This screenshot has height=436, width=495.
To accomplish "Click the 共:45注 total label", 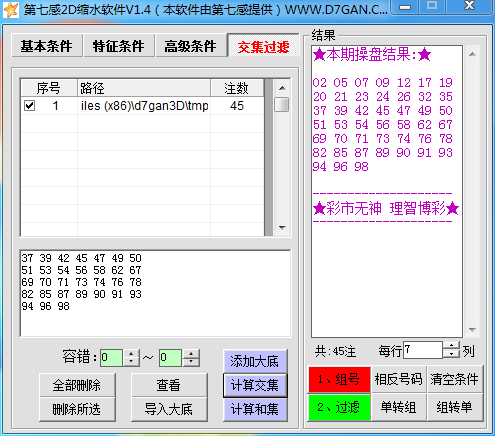I will 335,351.
